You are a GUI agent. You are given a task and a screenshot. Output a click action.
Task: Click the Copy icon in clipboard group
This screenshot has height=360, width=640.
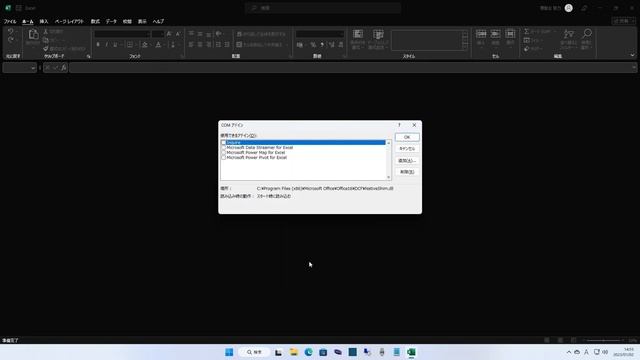(46, 40)
